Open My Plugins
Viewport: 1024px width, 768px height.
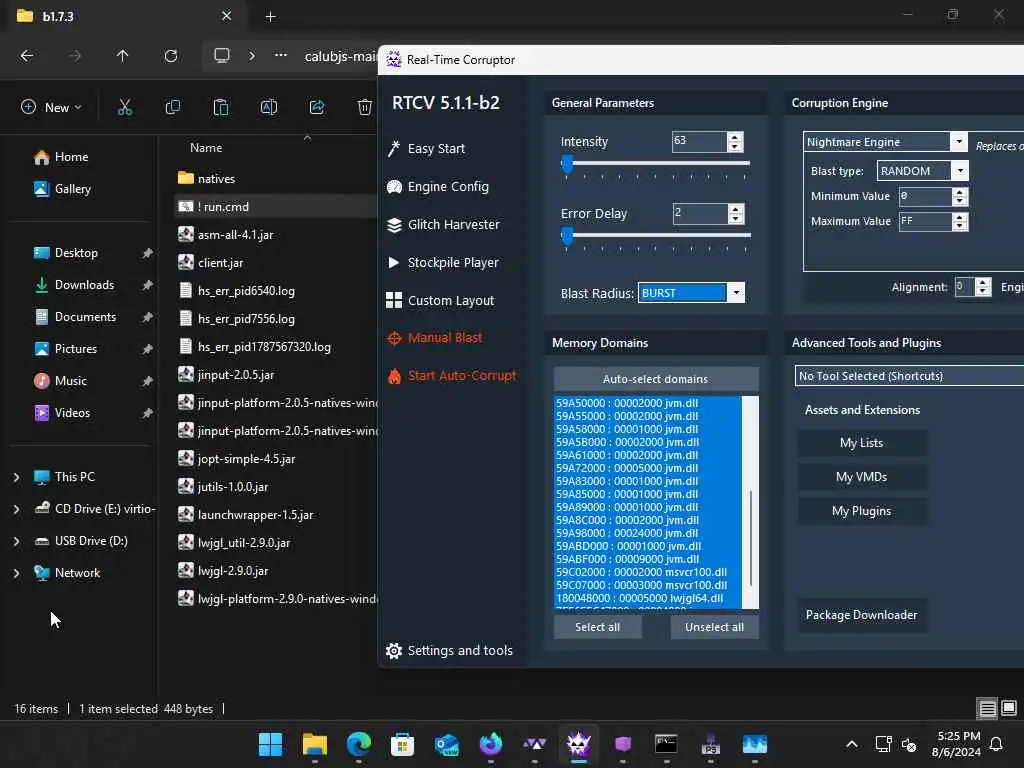click(861, 511)
